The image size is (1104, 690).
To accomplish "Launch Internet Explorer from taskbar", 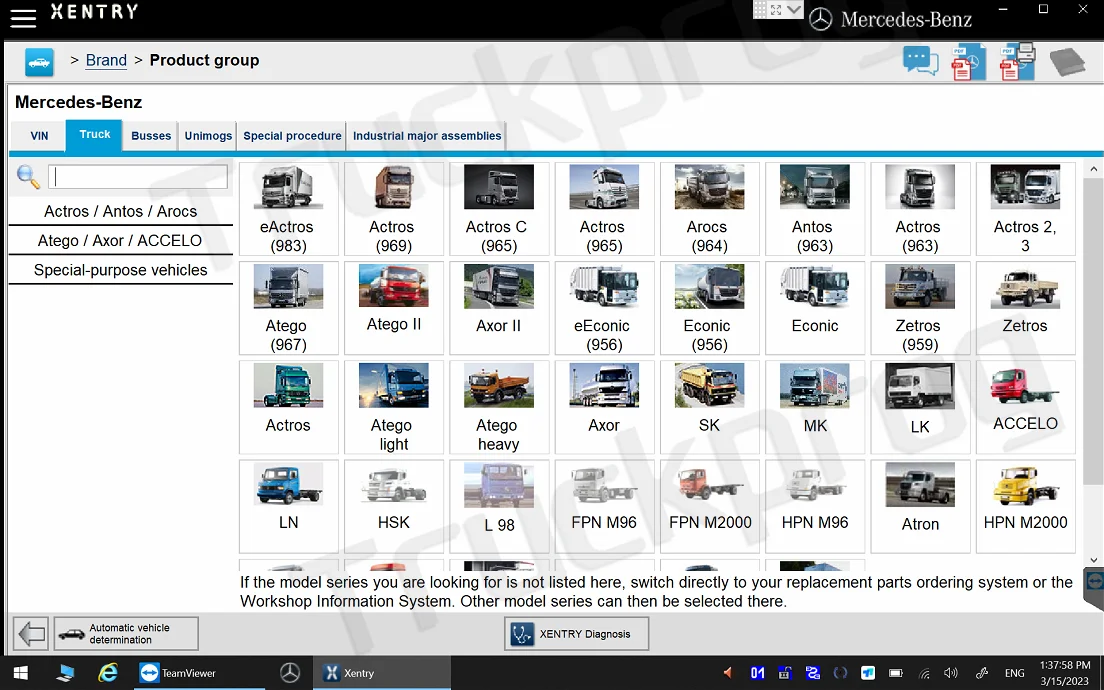I will [x=108, y=673].
